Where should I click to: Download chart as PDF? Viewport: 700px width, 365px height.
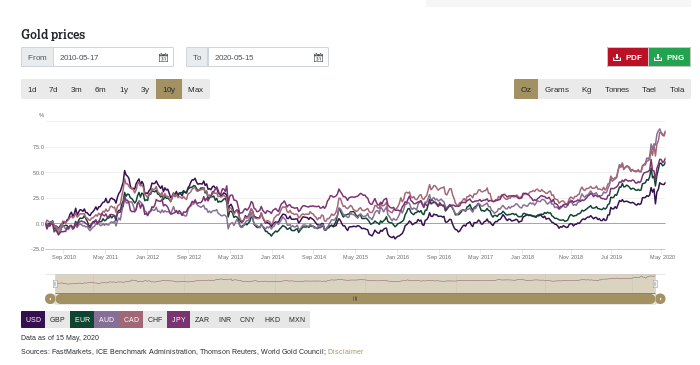click(x=628, y=57)
